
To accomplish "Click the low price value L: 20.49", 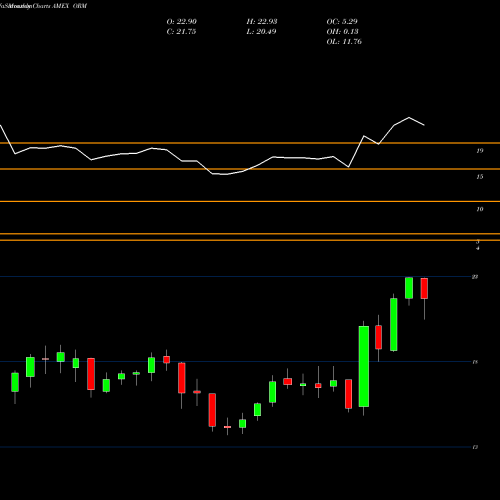I will pyautogui.click(x=262, y=32).
